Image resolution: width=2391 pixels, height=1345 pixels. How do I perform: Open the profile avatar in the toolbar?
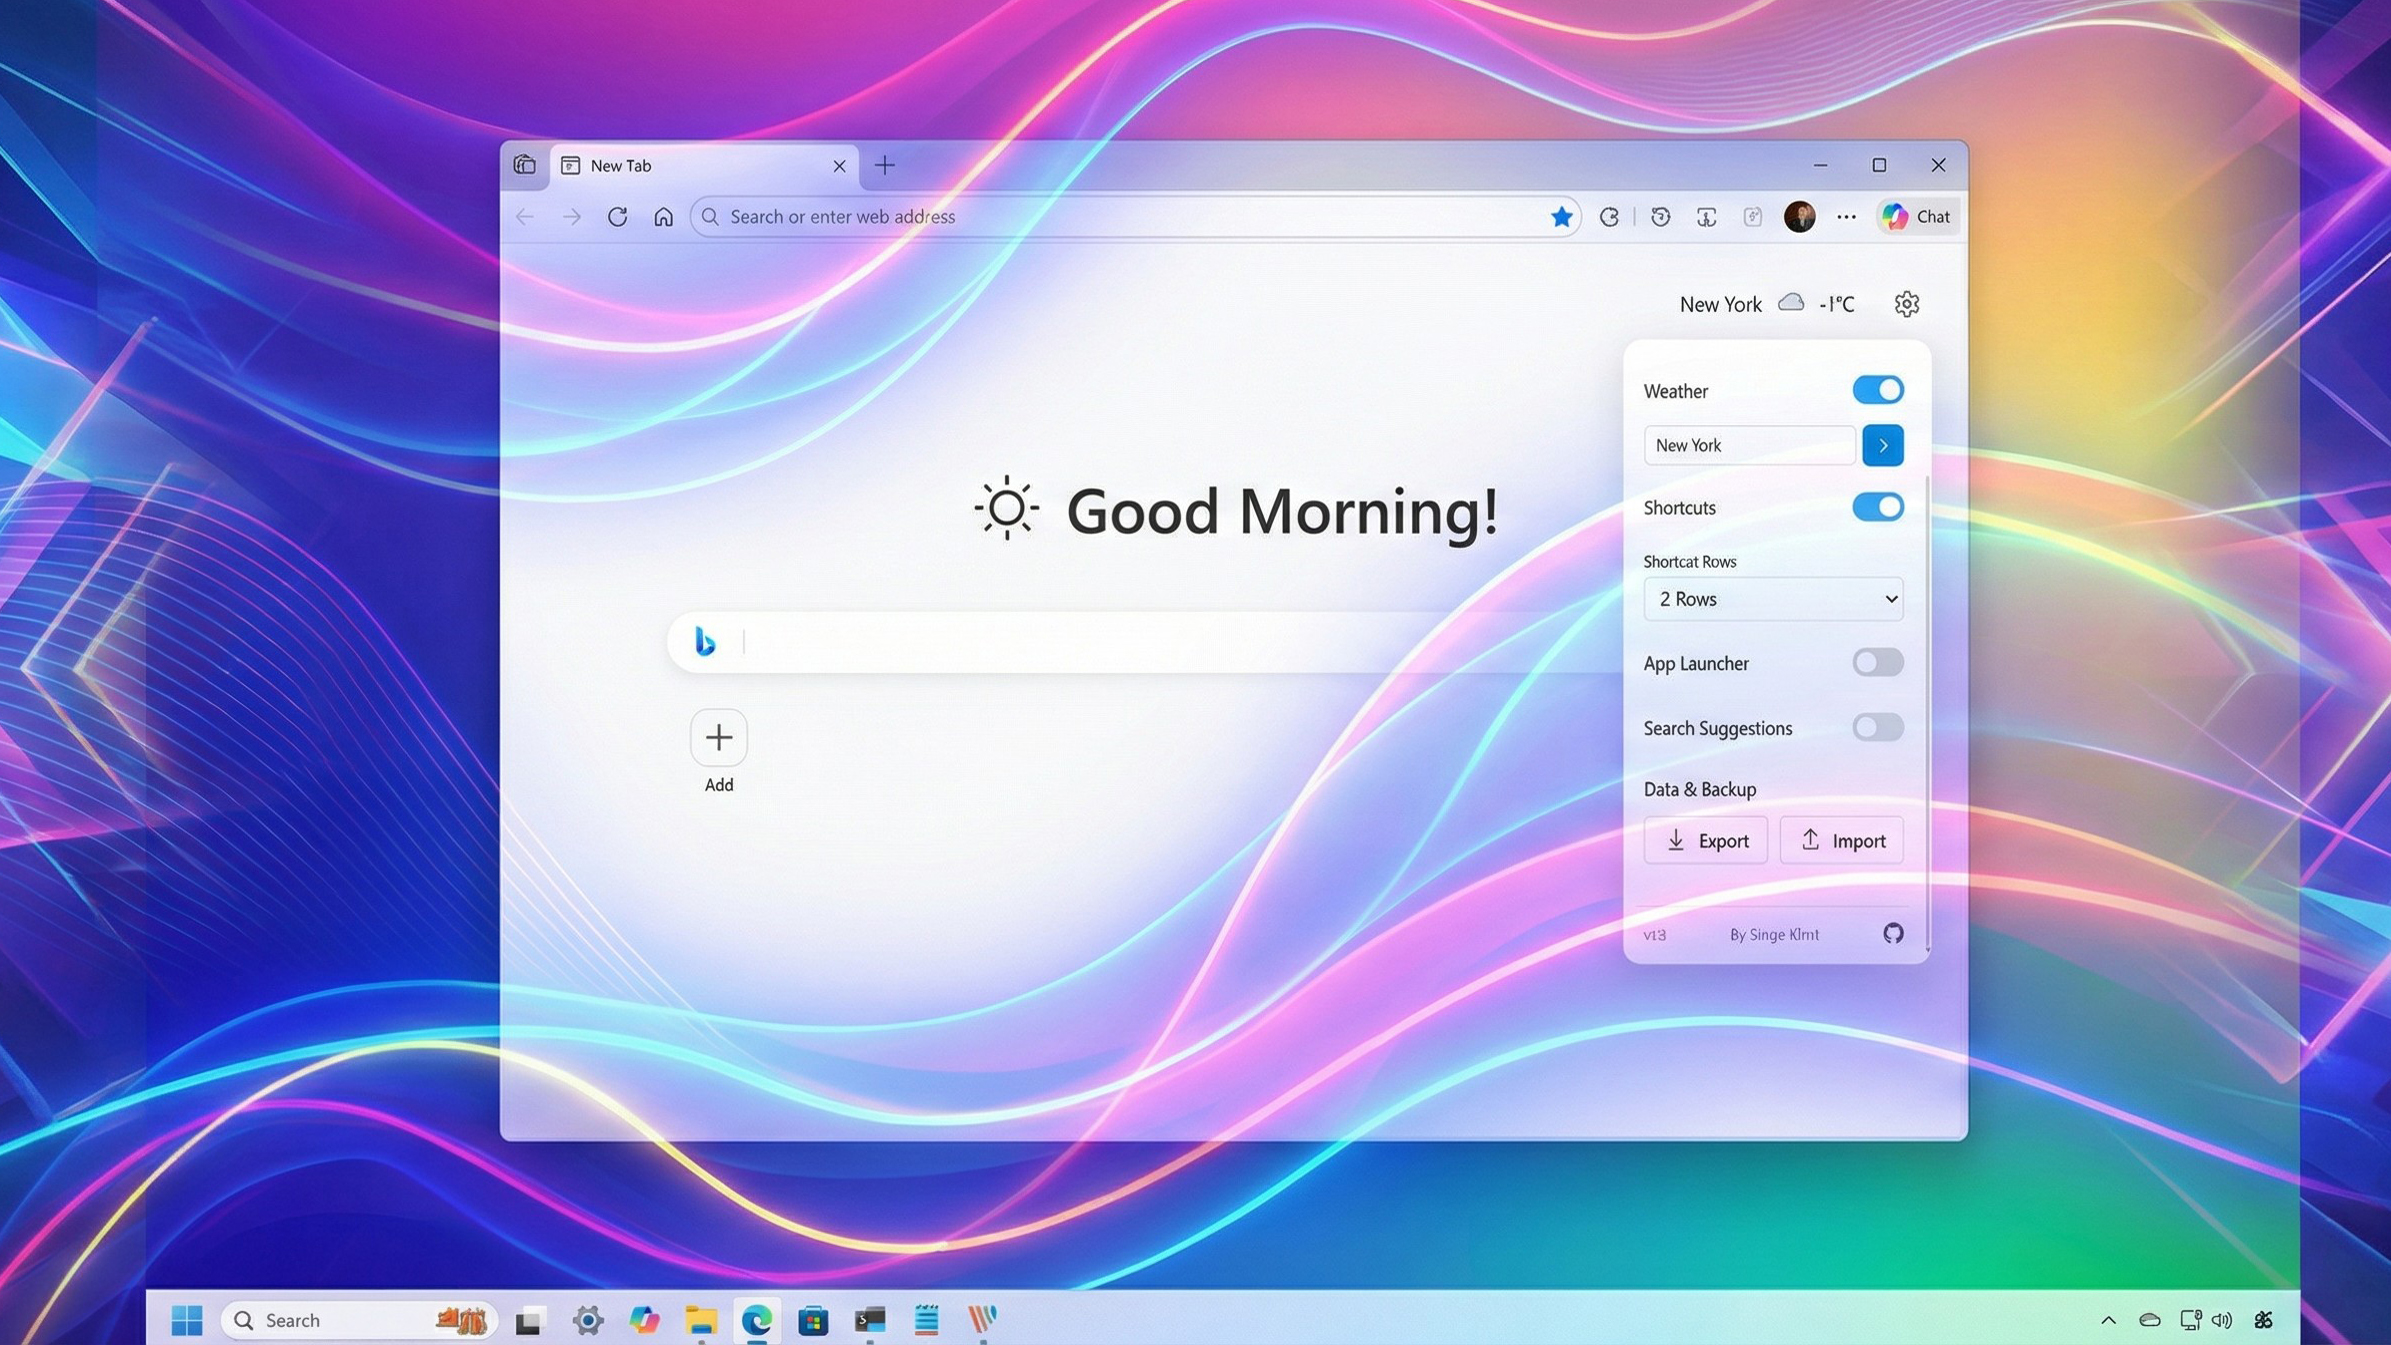click(x=1798, y=216)
